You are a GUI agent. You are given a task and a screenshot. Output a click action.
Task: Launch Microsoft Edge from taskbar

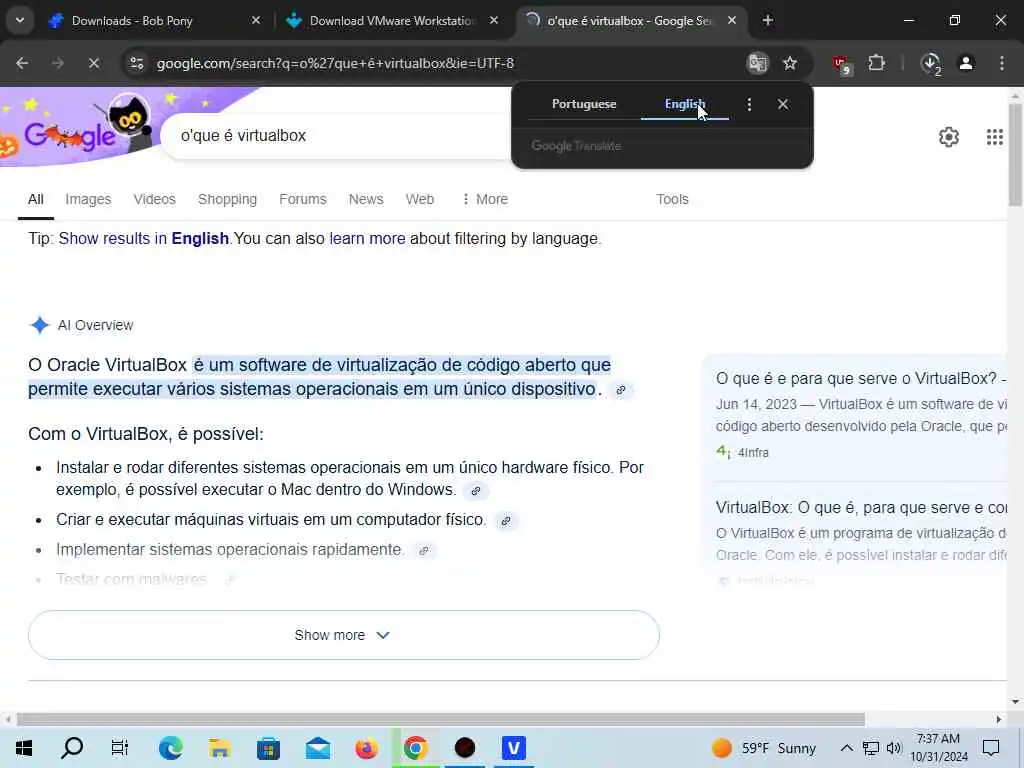(x=170, y=748)
